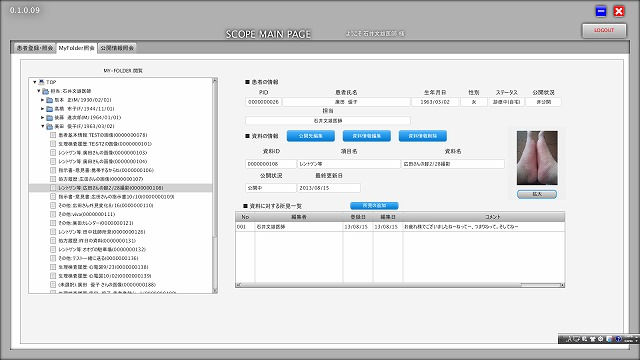
Task: Click the PID field 0000000026
Action: pyautogui.click(x=263, y=102)
